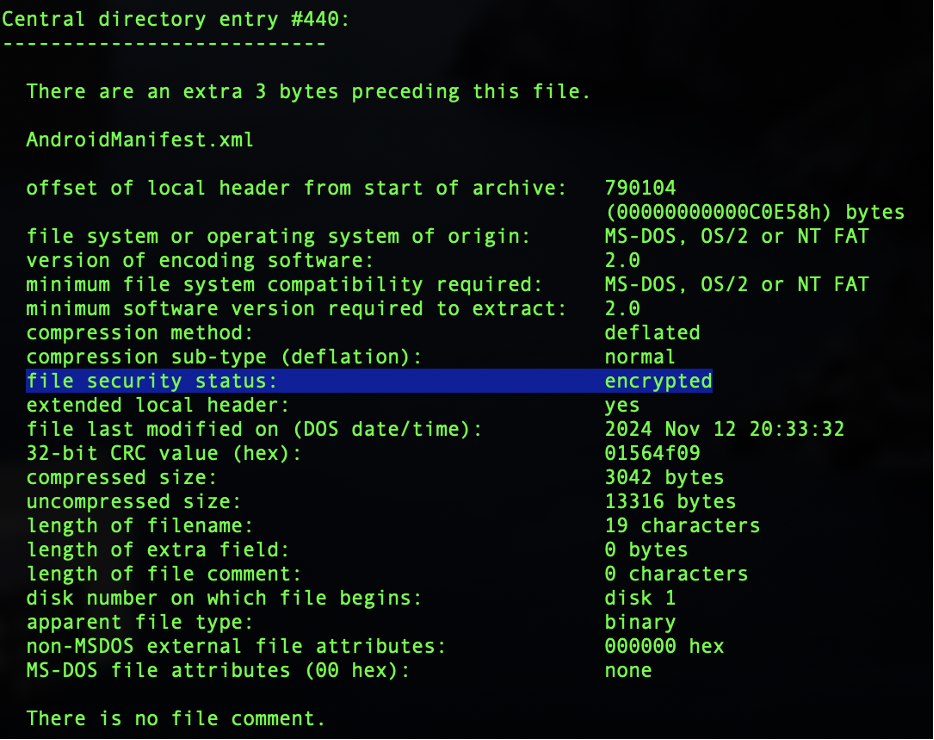Select the value '19 characters'
Screen dimensions: 934x740
683,526
